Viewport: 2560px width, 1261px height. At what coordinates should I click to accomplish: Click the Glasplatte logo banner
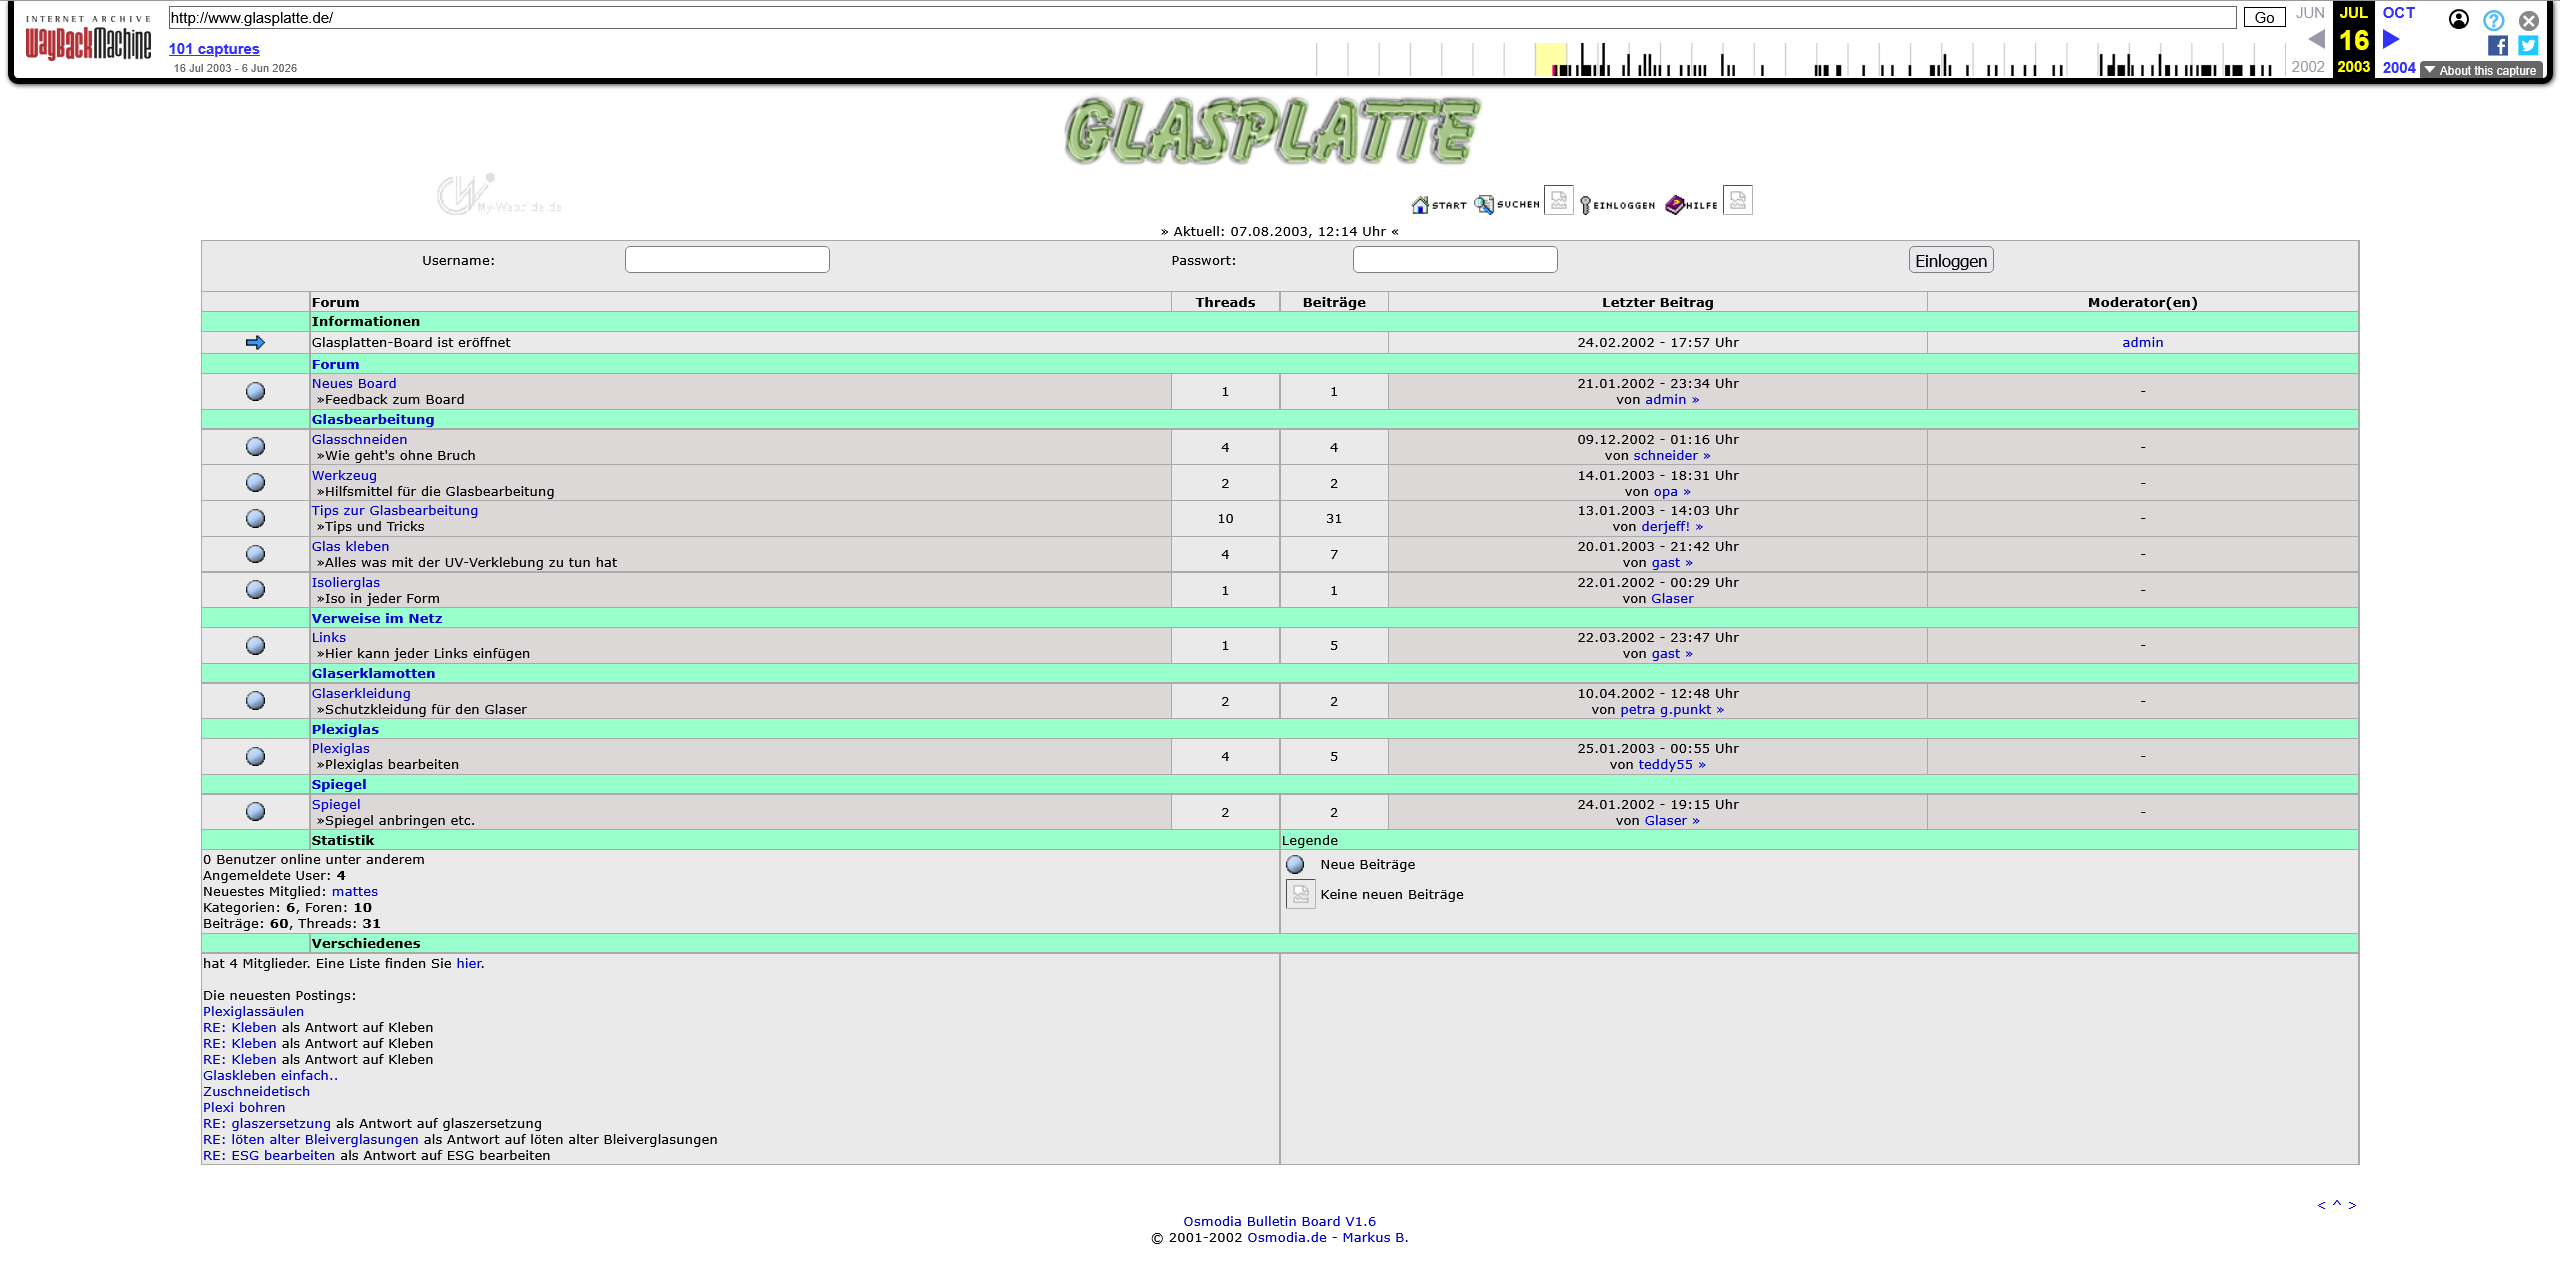click(1273, 131)
